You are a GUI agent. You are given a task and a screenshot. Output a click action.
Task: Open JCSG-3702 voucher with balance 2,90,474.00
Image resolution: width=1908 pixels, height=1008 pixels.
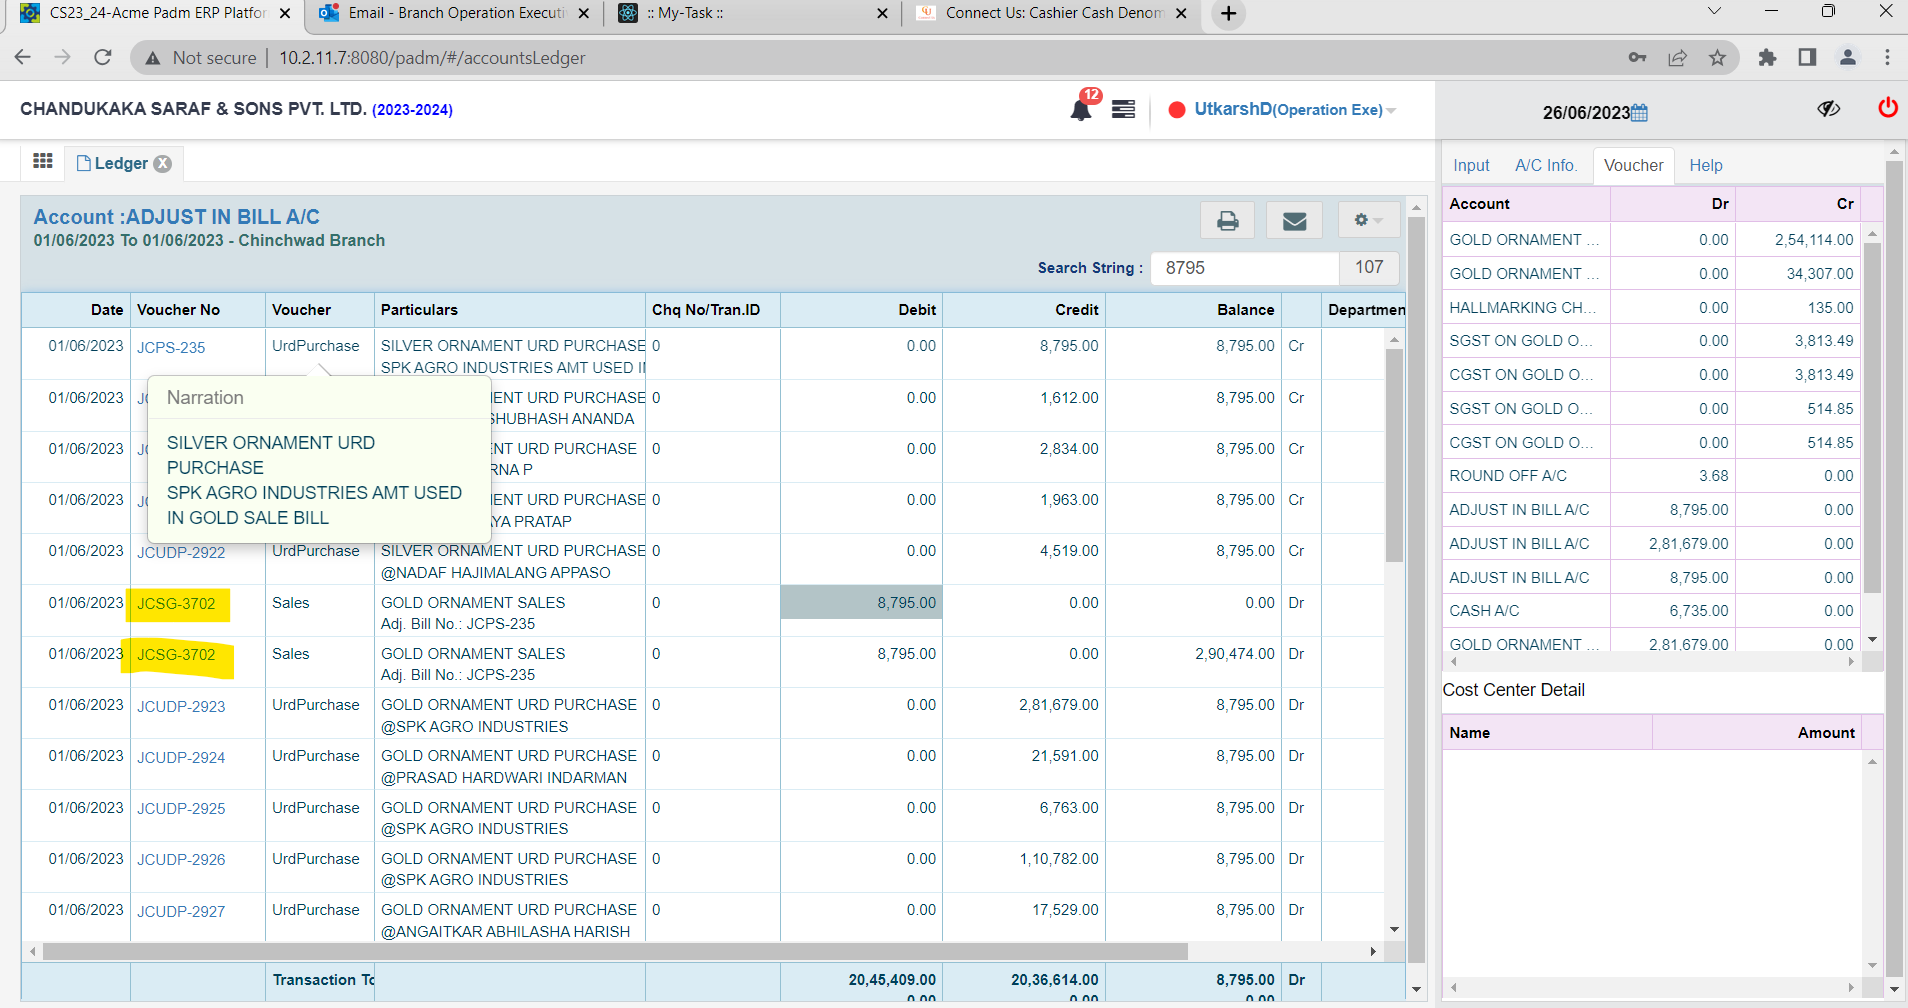coord(176,654)
